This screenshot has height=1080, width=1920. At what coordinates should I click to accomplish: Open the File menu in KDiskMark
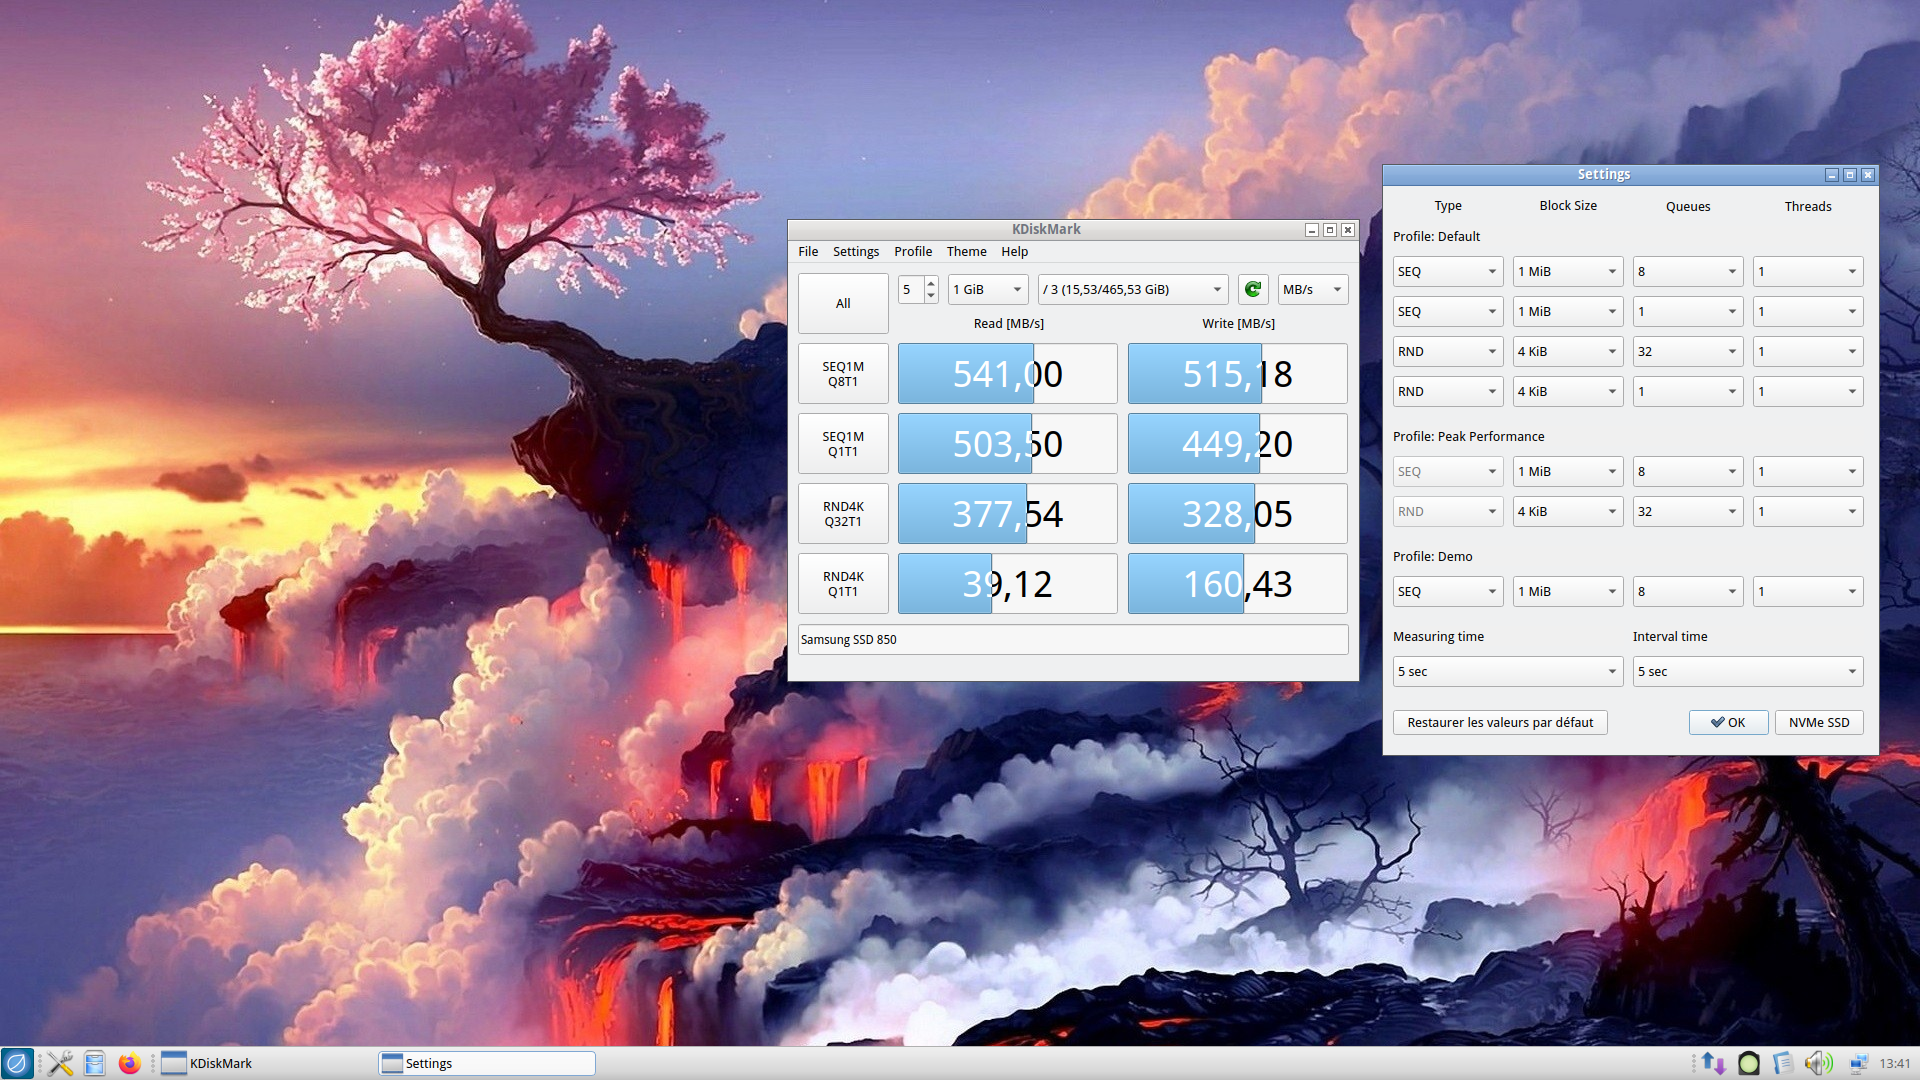click(808, 251)
